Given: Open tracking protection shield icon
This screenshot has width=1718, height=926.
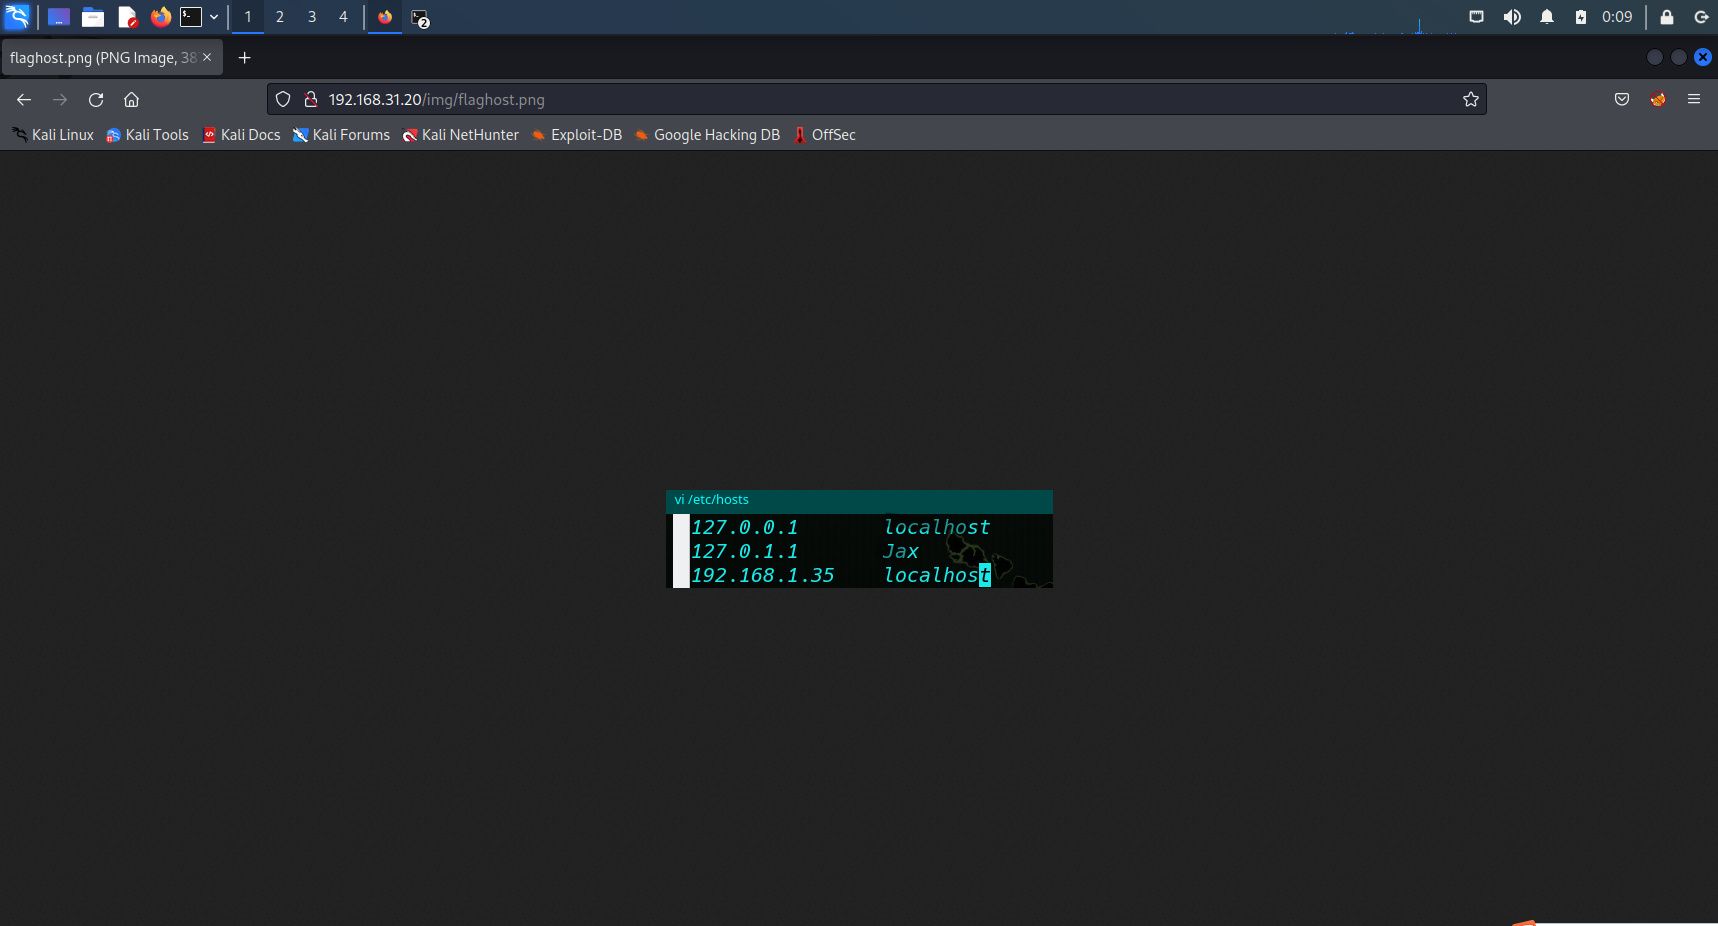Looking at the screenshot, I should (283, 100).
